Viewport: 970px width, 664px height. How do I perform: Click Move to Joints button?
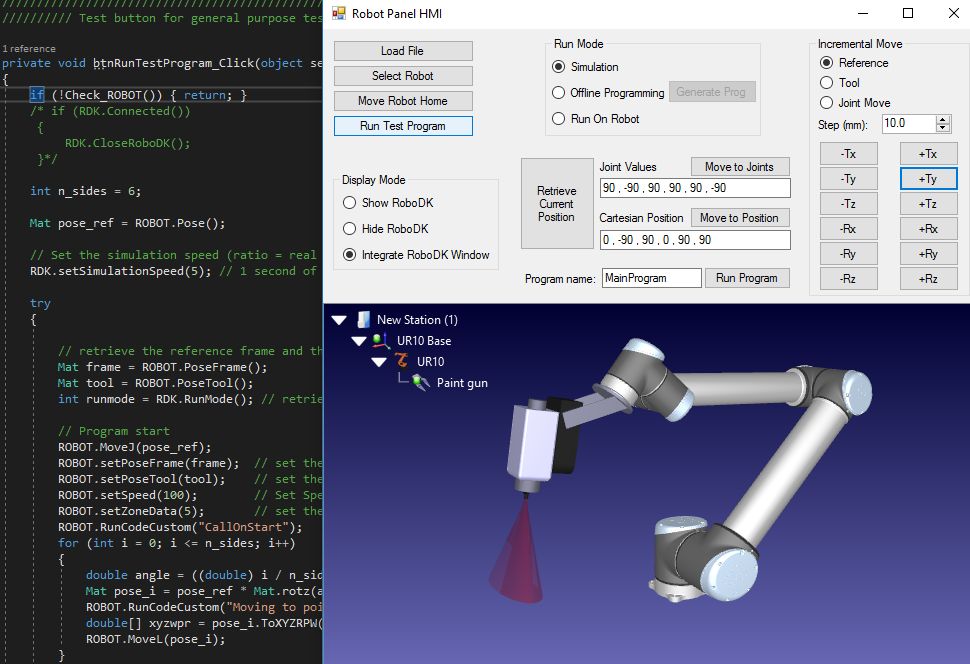pyautogui.click(x=740, y=166)
